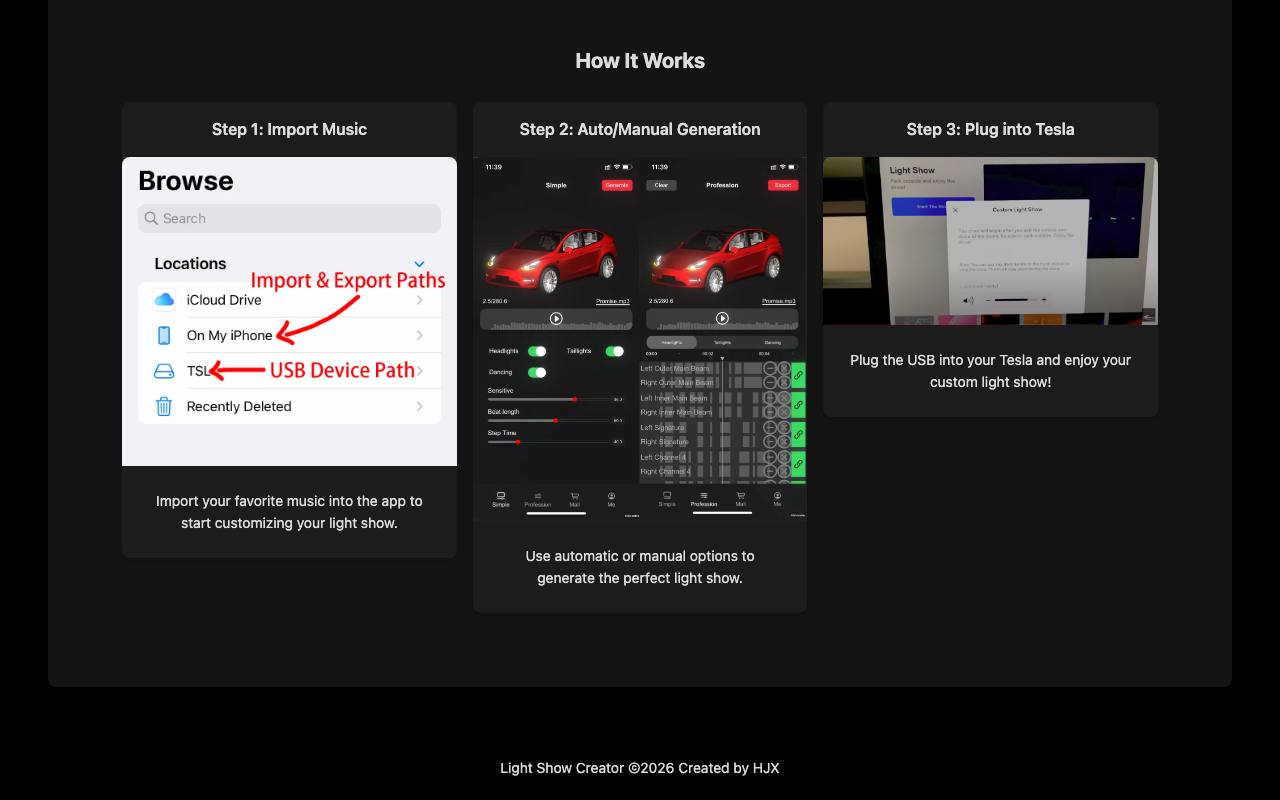Adjust the Step Time slider
Viewport: 1280px width, 800px height.
549,441
